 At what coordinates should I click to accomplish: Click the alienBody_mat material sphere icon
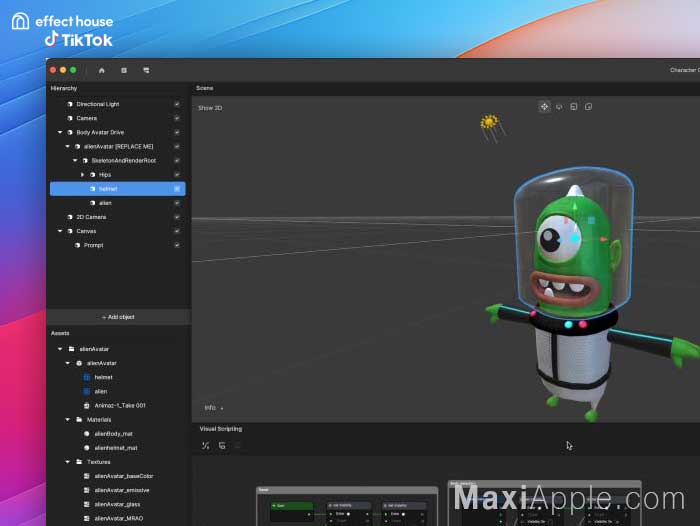pyautogui.click(x=87, y=434)
